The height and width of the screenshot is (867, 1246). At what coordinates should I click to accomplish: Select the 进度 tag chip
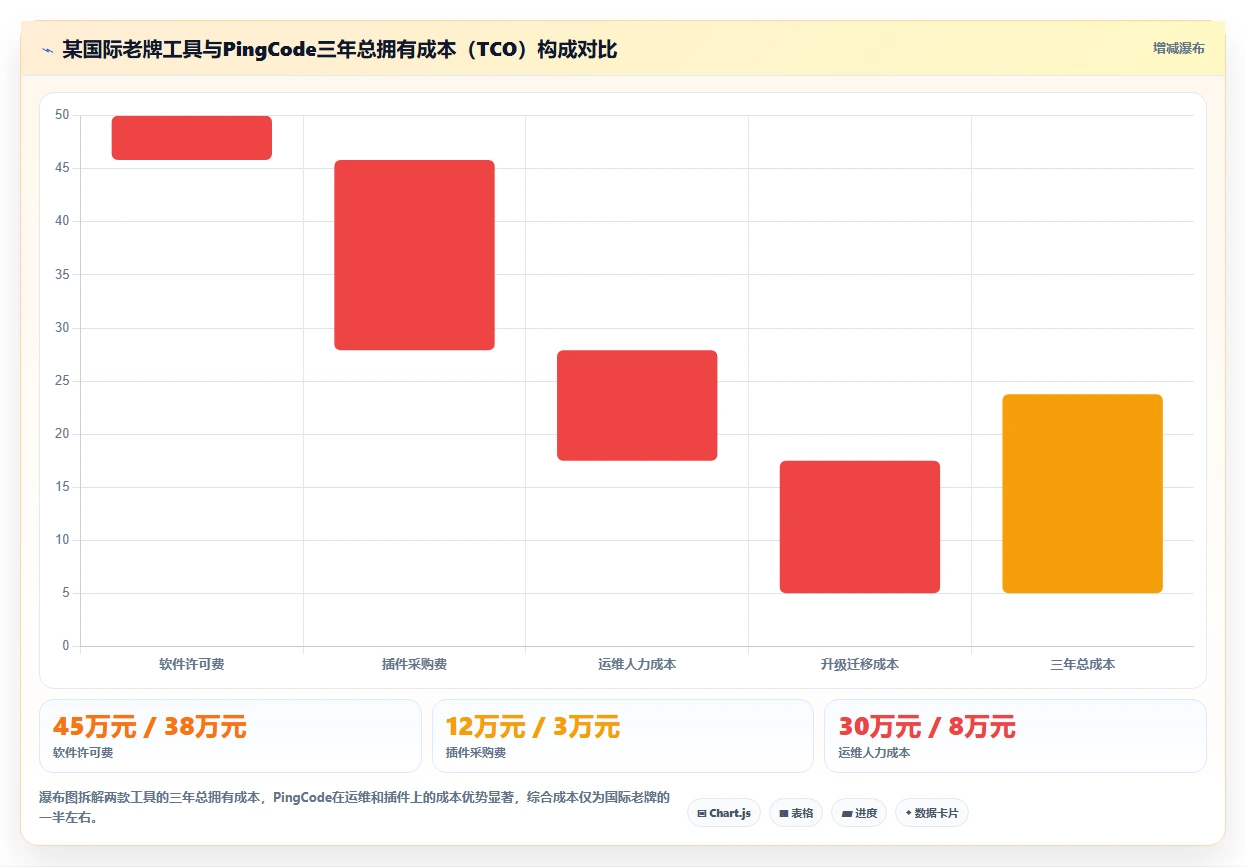[x=859, y=813]
